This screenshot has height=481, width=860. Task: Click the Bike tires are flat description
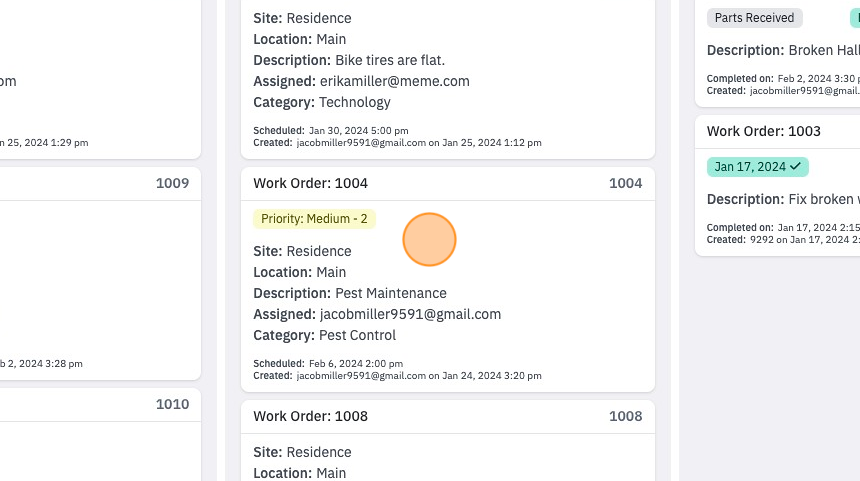point(390,60)
